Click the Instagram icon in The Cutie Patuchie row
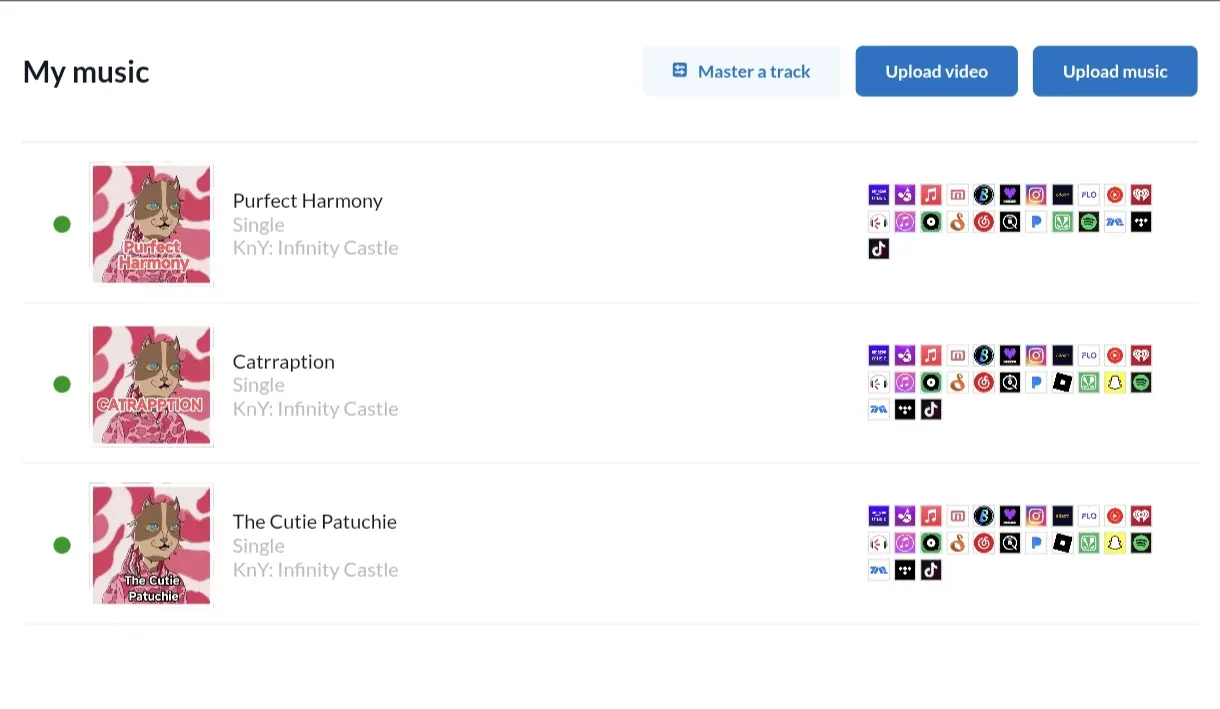The image size is (1220, 709). tap(1036, 516)
